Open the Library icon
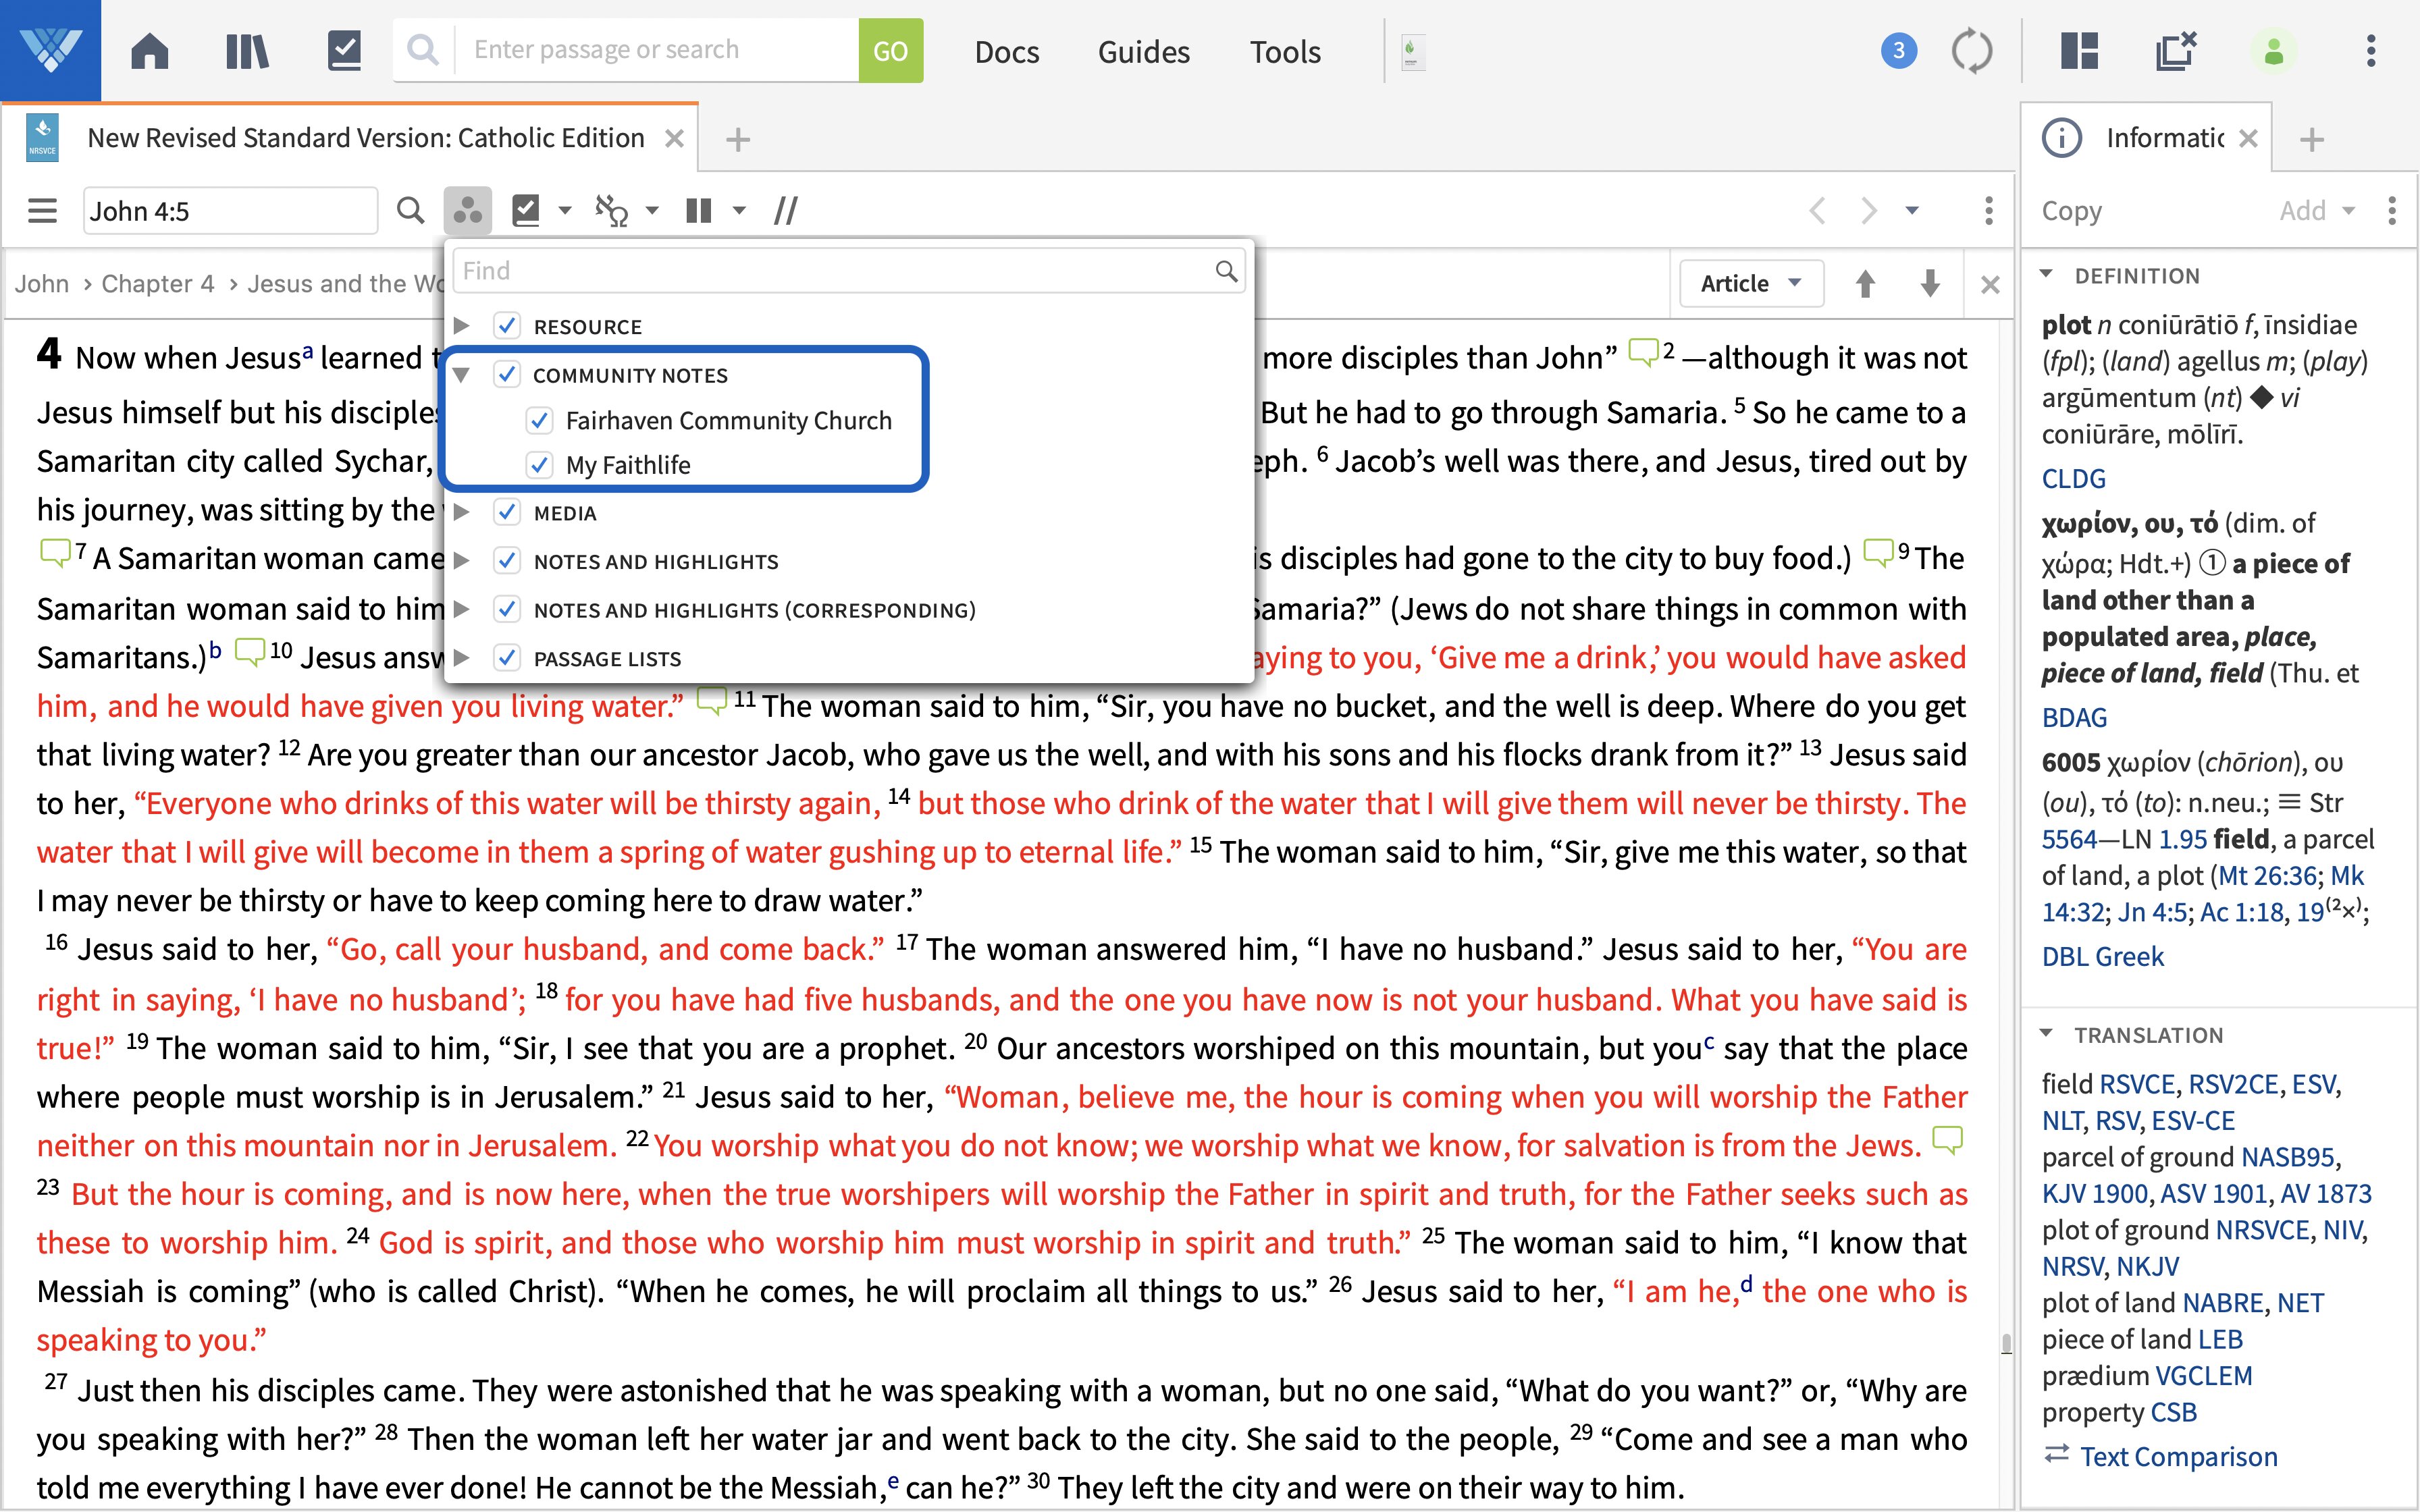 pyautogui.click(x=247, y=50)
